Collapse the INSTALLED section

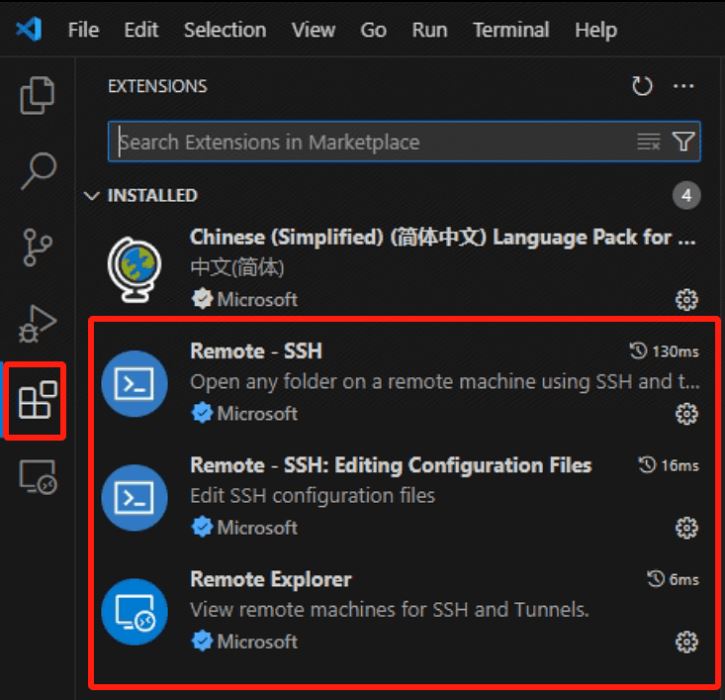[93, 196]
